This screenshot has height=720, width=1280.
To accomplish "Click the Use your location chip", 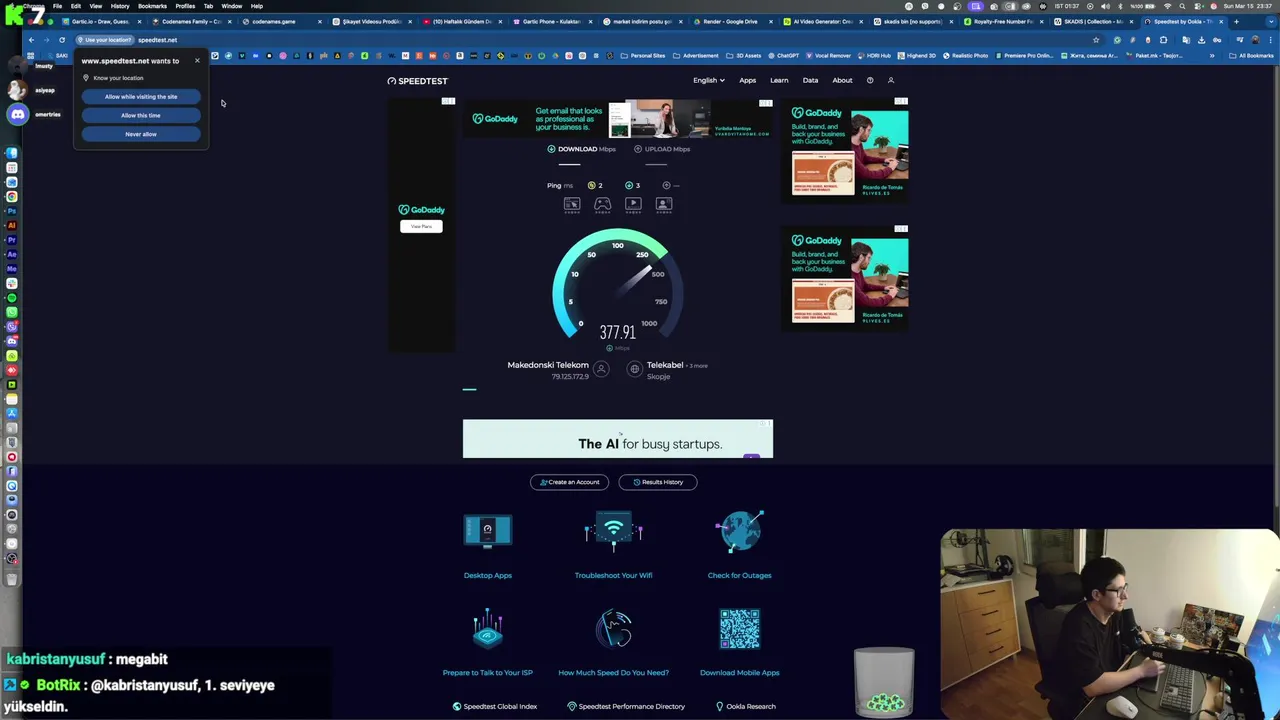I will tap(105, 40).
